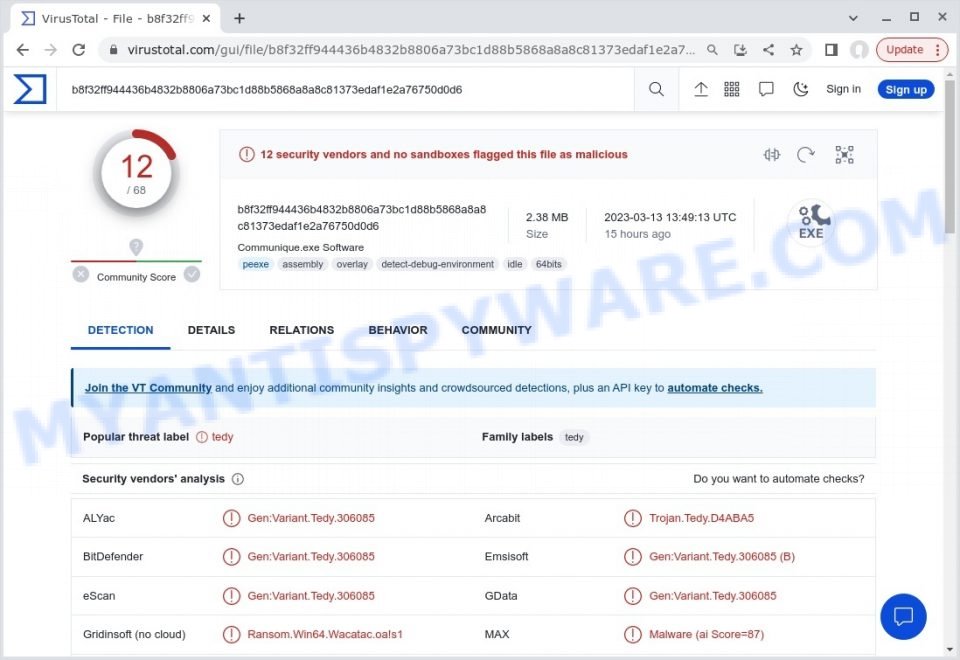Click the assembly tag

pyautogui.click(x=302, y=264)
